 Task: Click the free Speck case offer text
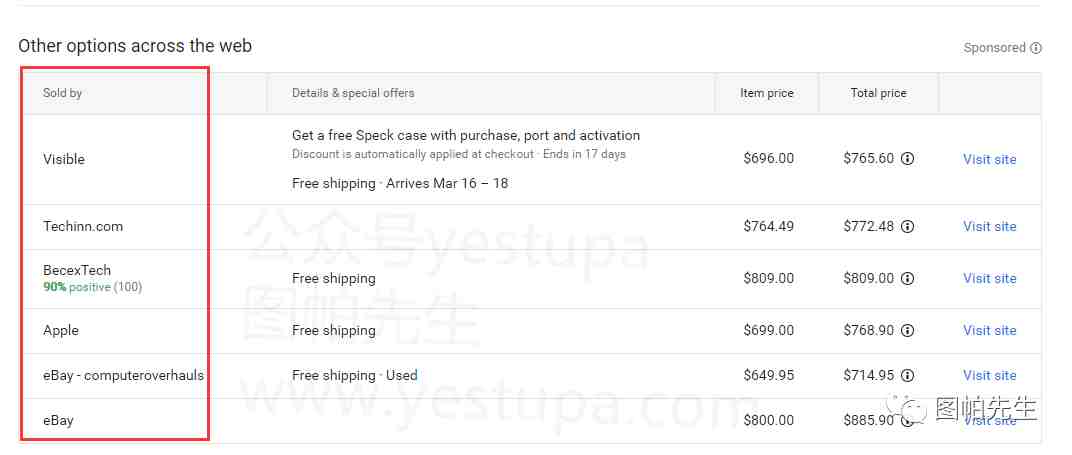pyautogui.click(x=466, y=135)
